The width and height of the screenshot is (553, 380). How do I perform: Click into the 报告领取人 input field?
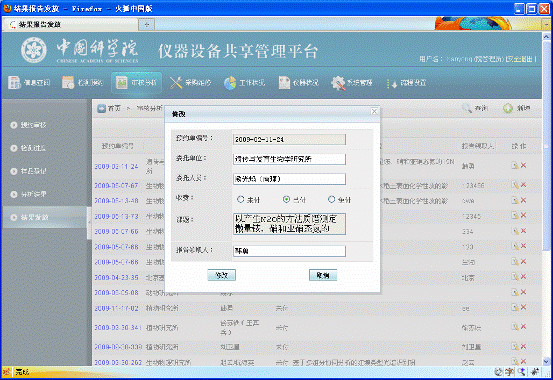tap(289, 251)
